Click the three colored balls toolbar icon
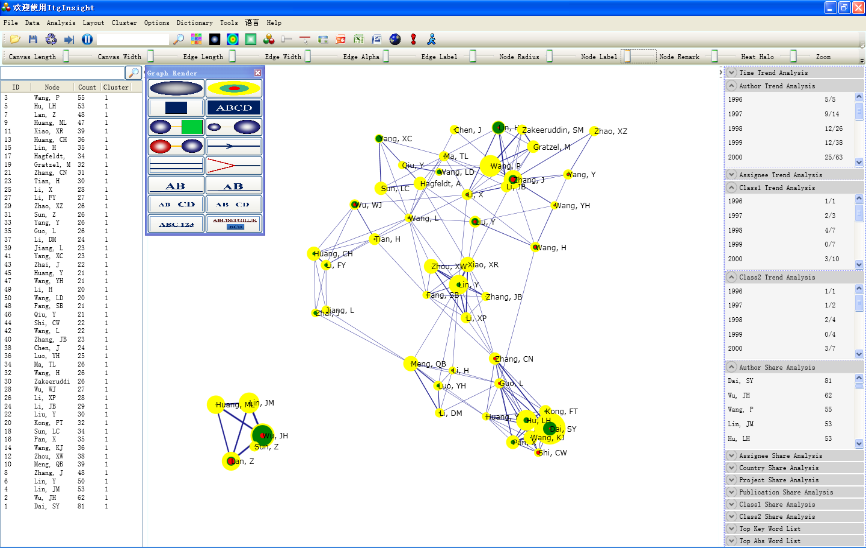This screenshot has width=866, height=548. tap(269, 39)
